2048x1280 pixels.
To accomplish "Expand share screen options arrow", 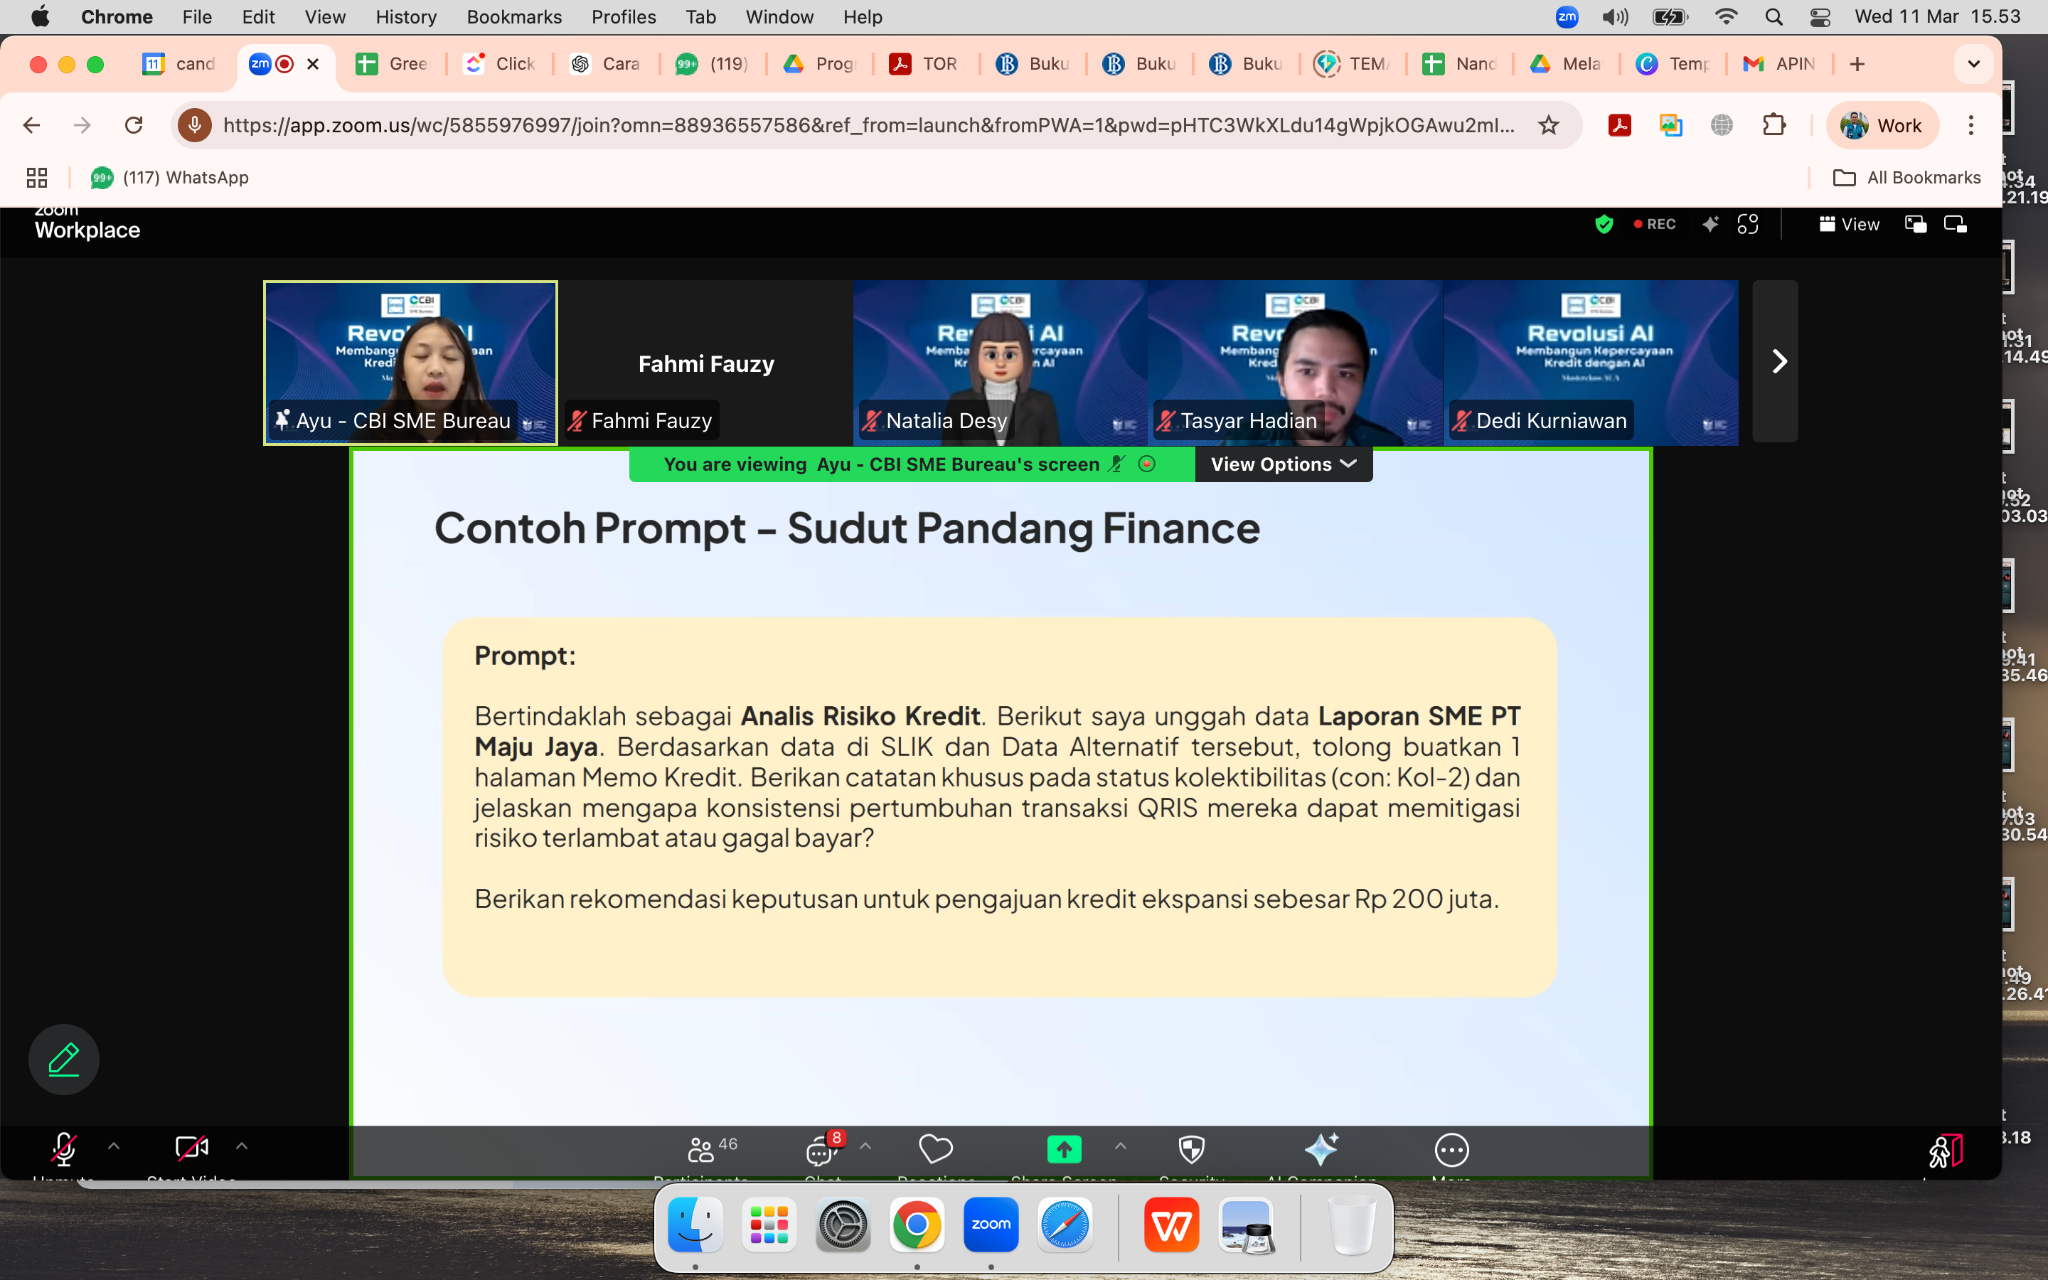I will click(1120, 1146).
